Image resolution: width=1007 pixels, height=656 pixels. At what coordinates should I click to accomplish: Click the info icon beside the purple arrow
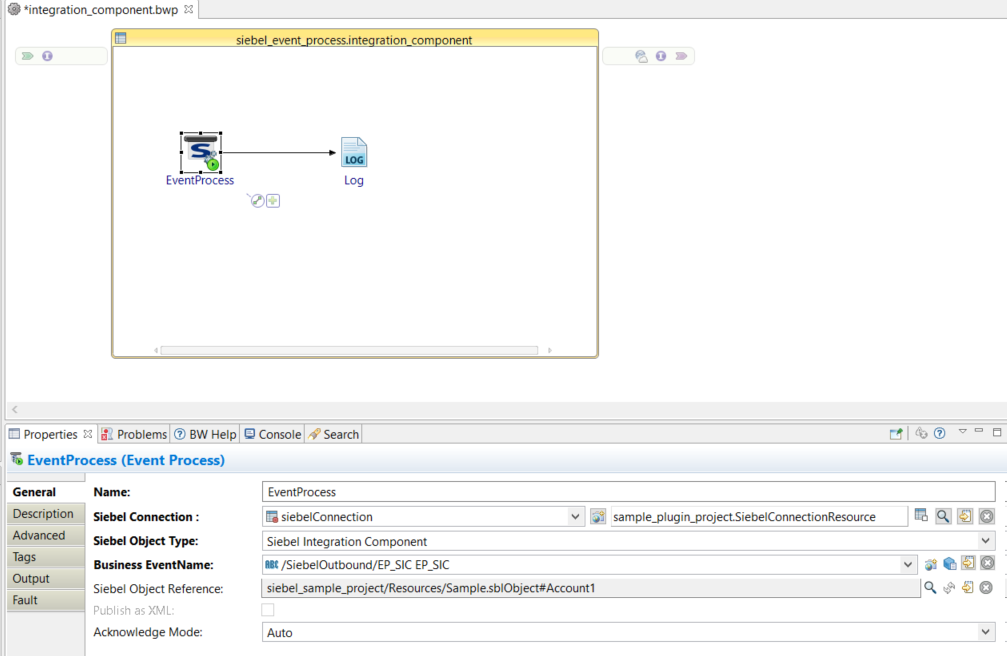pos(661,56)
